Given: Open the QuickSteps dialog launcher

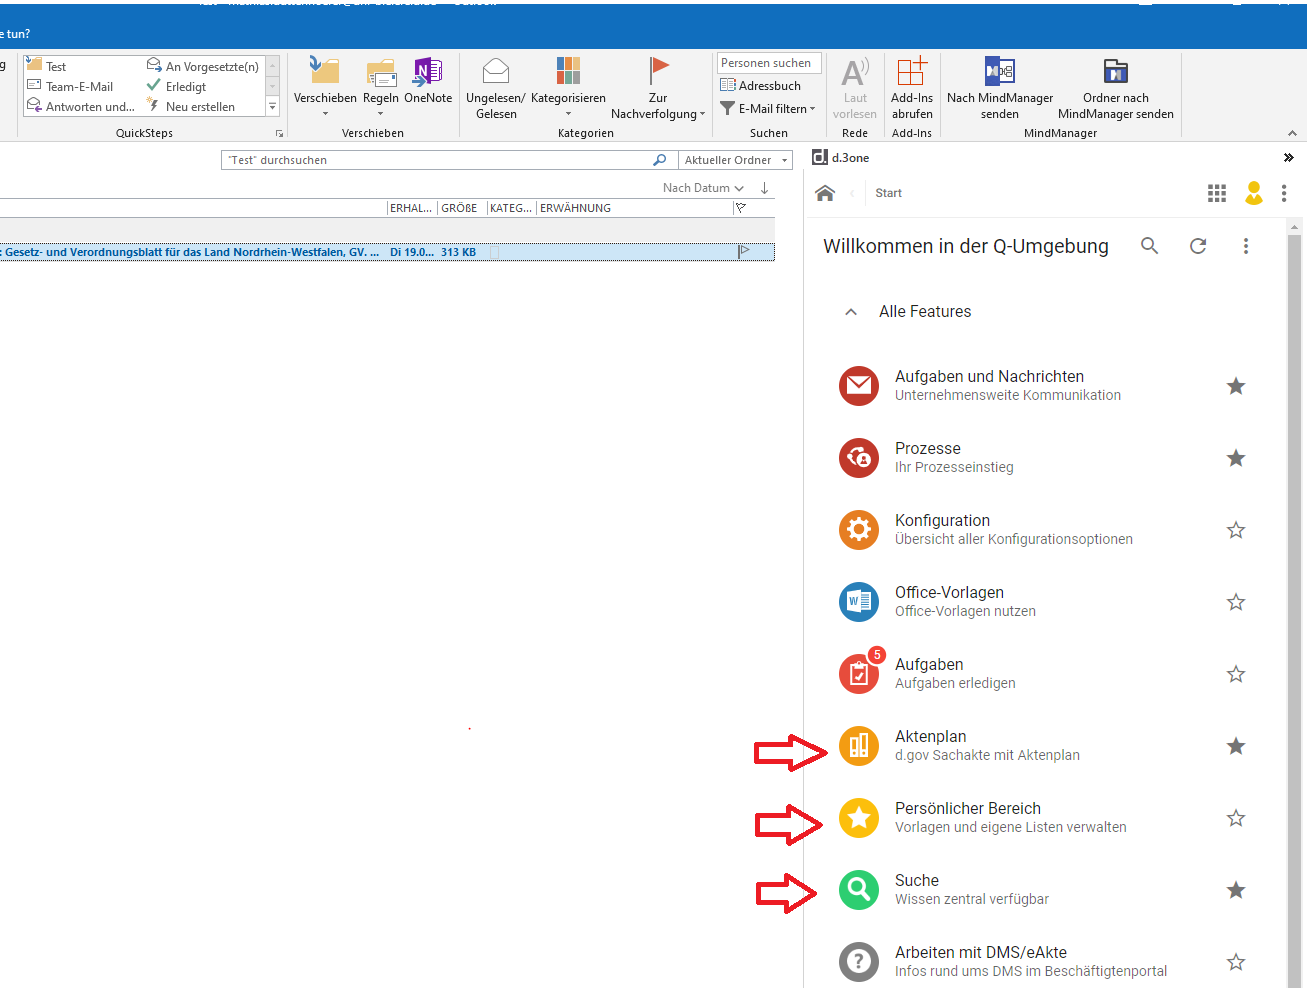Looking at the screenshot, I should tap(279, 133).
